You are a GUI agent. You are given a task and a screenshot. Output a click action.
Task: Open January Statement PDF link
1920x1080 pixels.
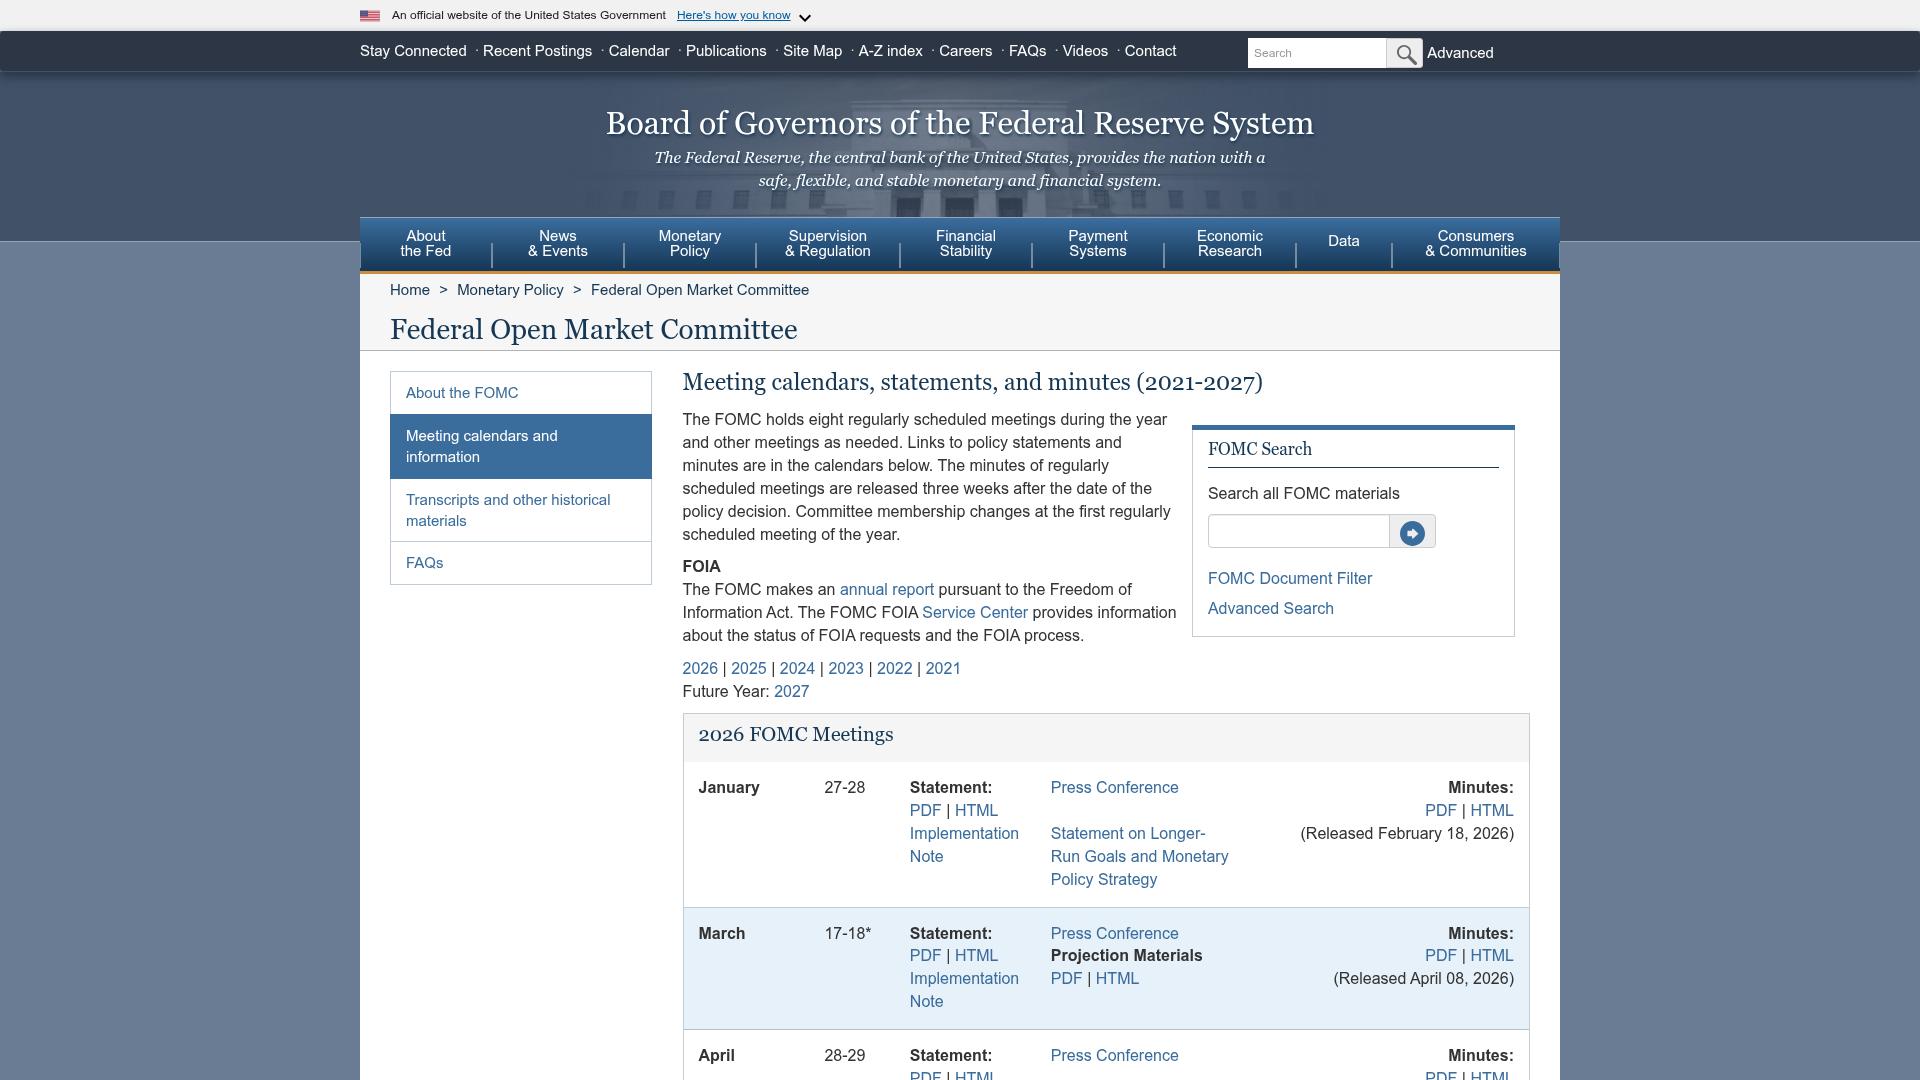[x=925, y=811]
